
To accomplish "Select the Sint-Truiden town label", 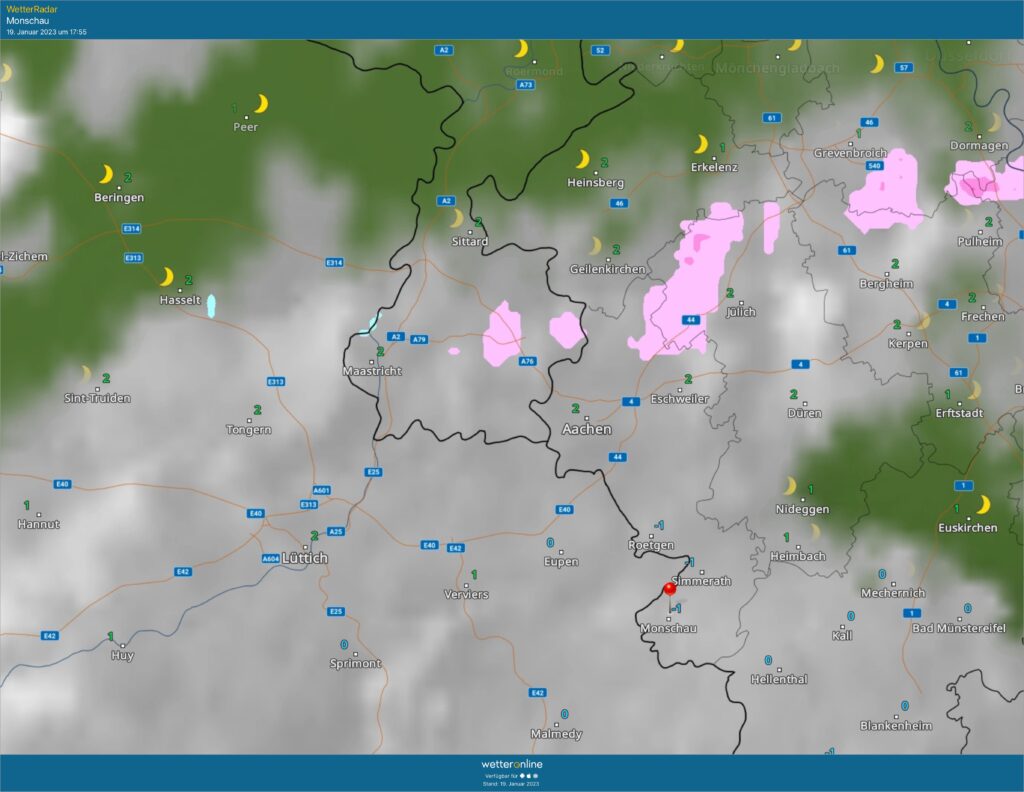I will point(97,398).
